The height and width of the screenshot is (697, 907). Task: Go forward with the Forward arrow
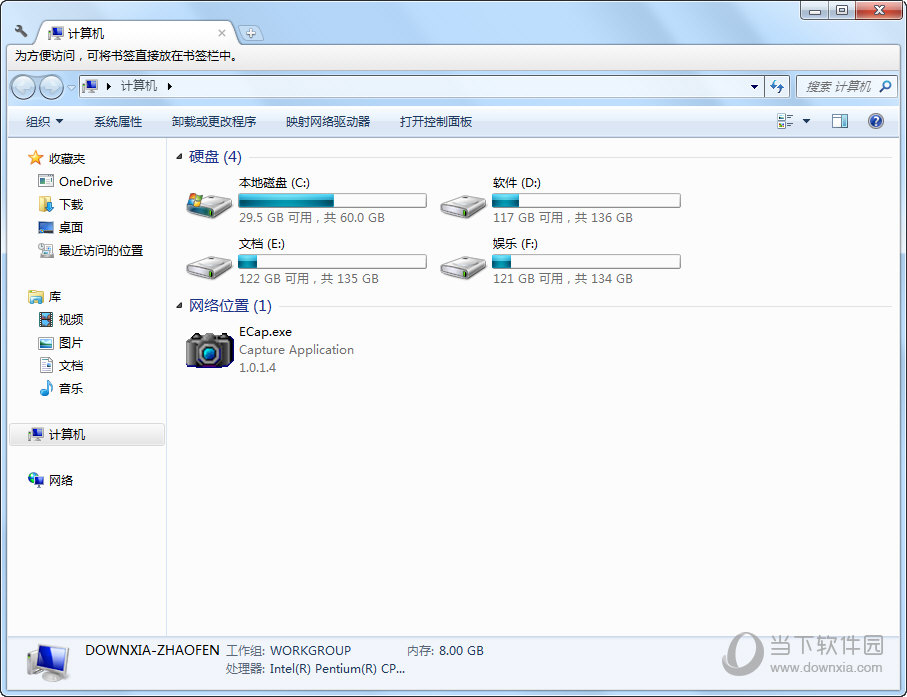(51, 87)
